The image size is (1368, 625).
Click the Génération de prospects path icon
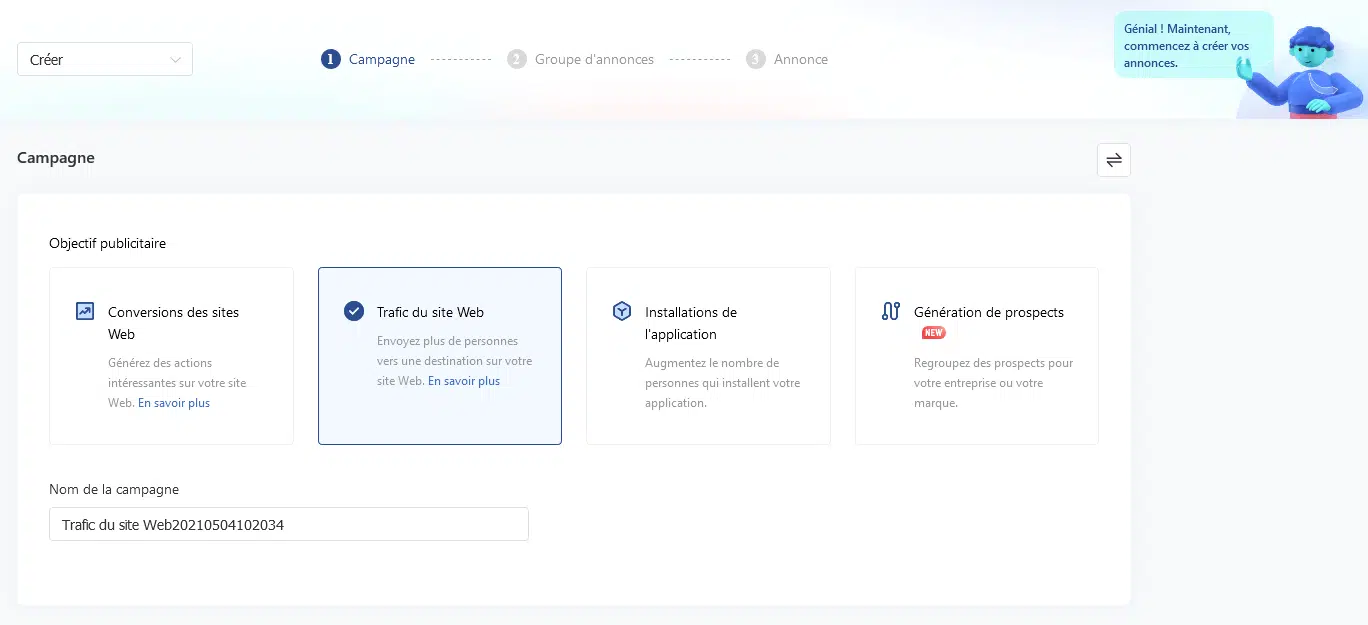click(891, 311)
